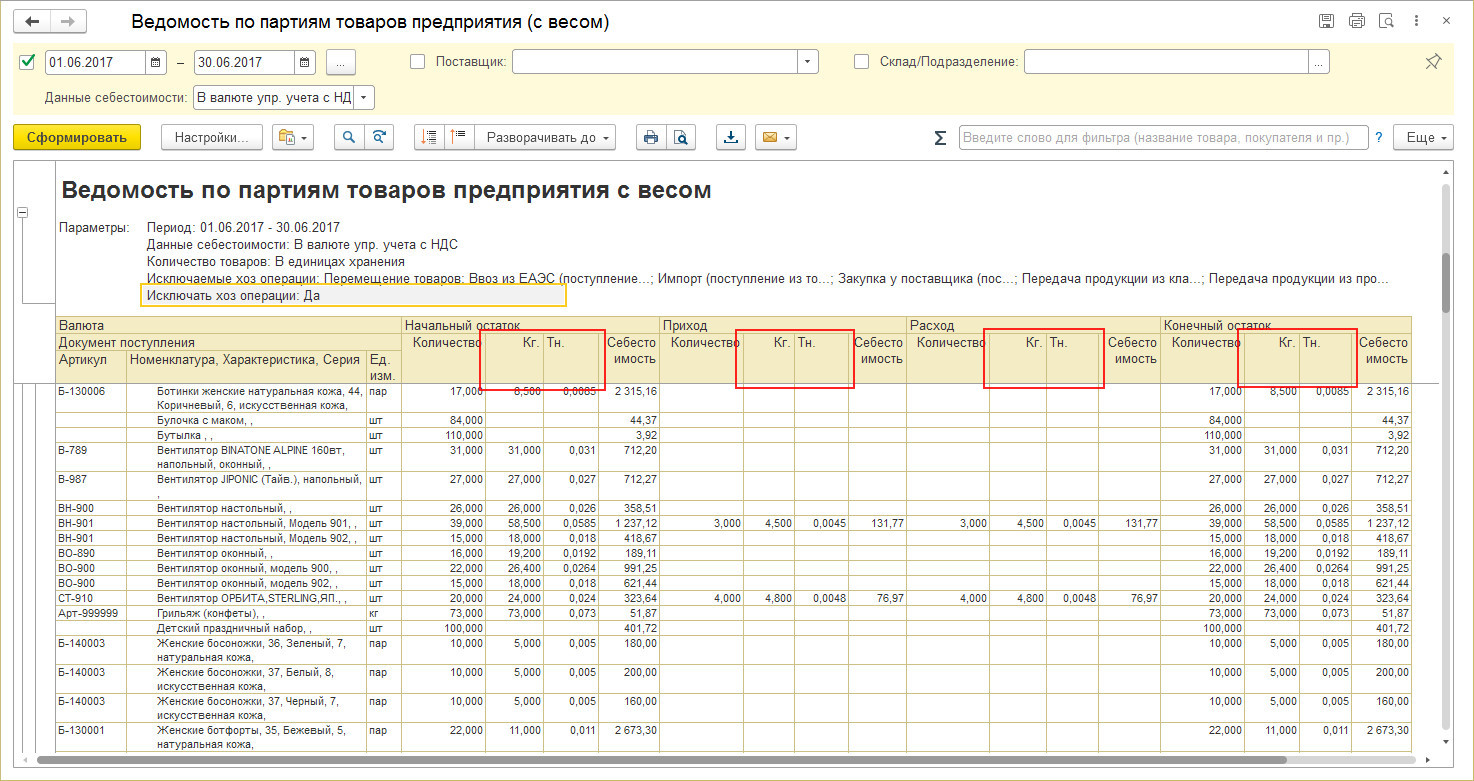Click the vertical scrollbar thumb

pyautogui.click(x=1447, y=284)
